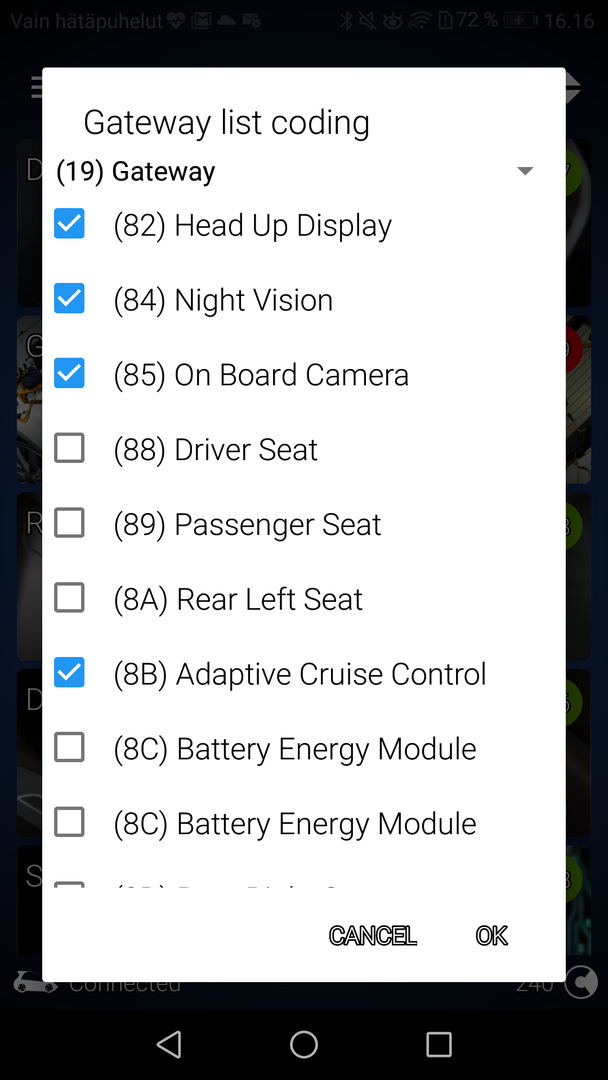Select the Night Vision list item label
Viewport: 608px width, 1080px height.
click(x=253, y=300)
